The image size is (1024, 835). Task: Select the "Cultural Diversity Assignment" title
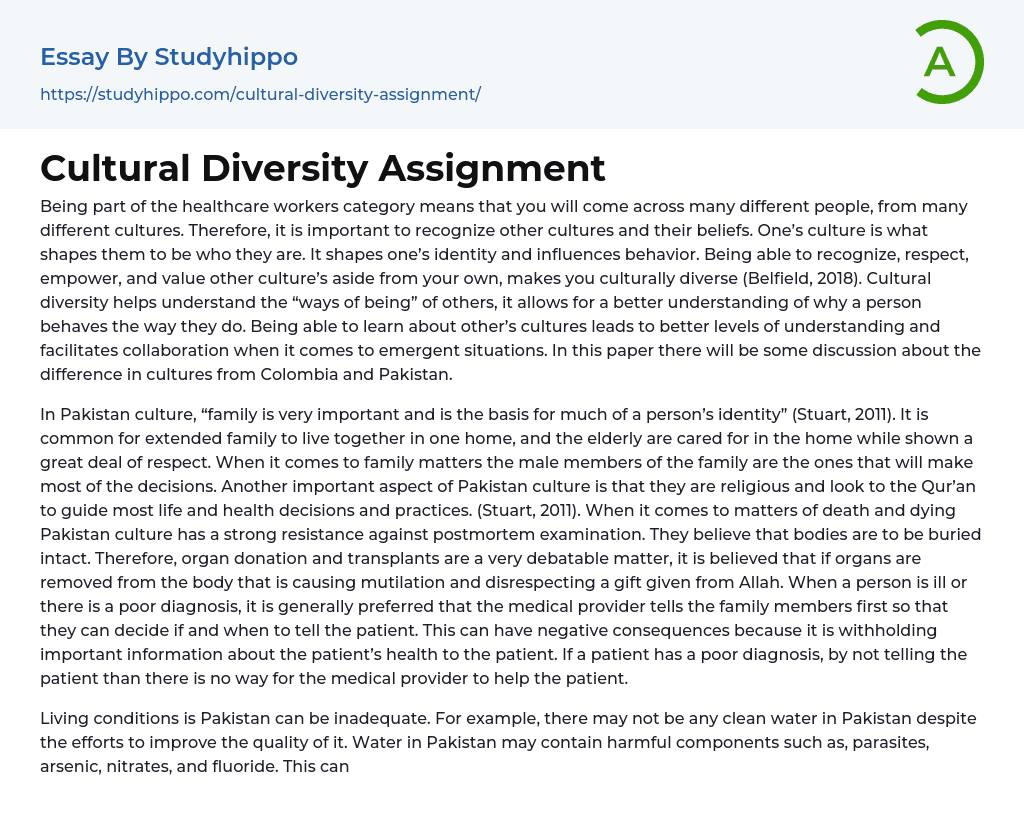pyautogui.click(x=322, y=168)
